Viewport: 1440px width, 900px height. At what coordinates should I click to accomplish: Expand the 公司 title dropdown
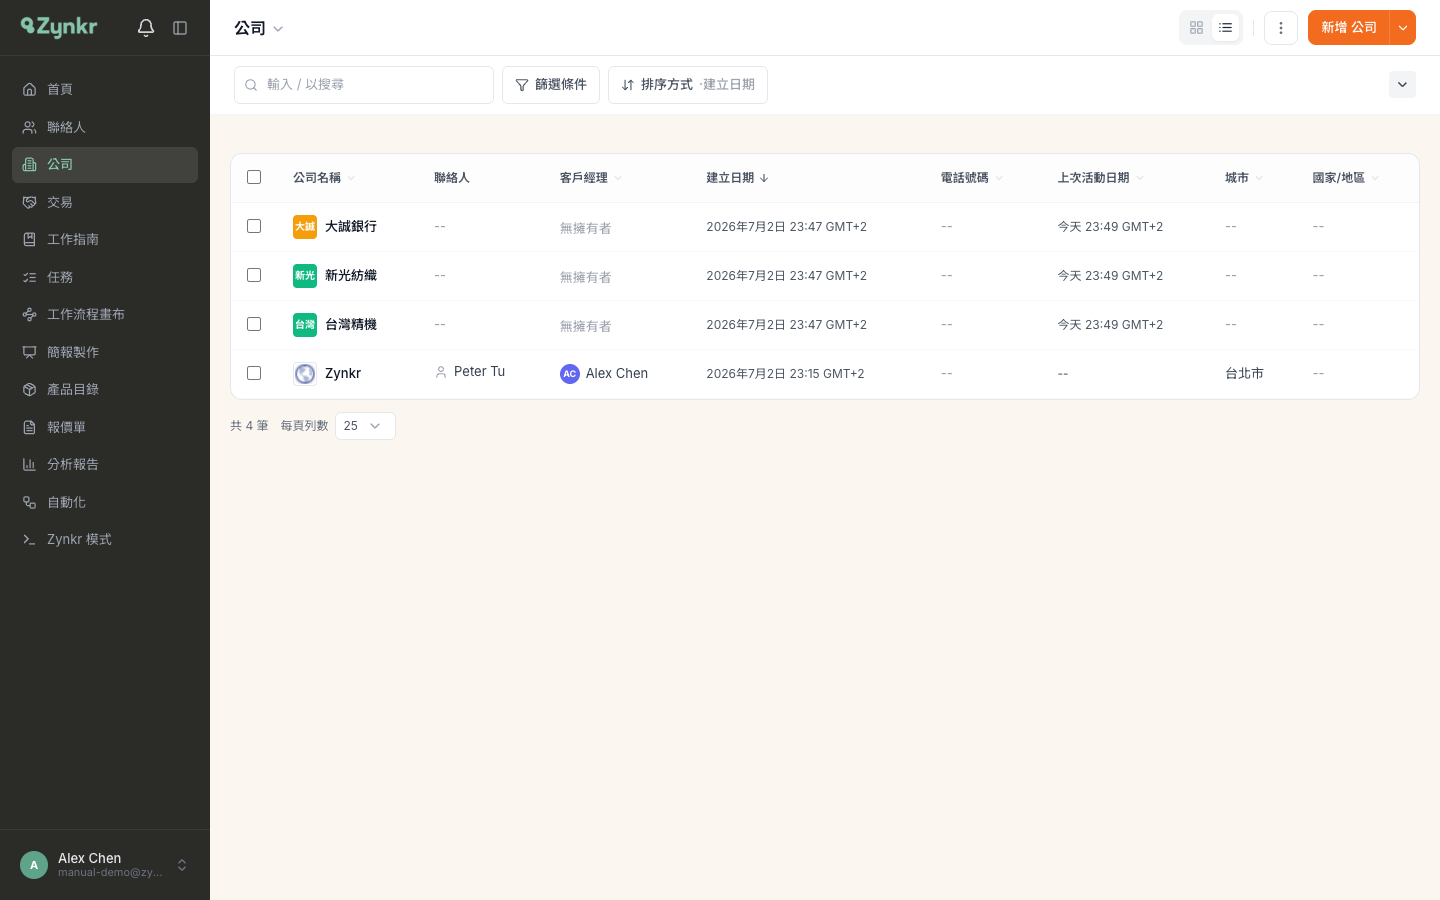tap(278, 29)
